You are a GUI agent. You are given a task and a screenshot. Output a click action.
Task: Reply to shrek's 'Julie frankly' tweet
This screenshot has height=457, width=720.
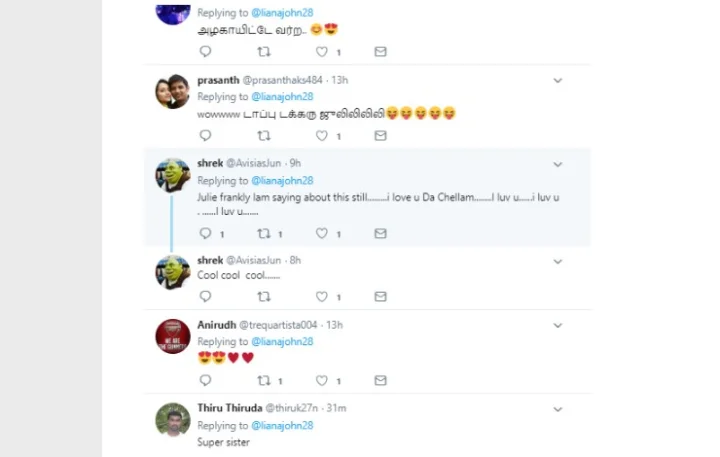(x=205, y=234)
